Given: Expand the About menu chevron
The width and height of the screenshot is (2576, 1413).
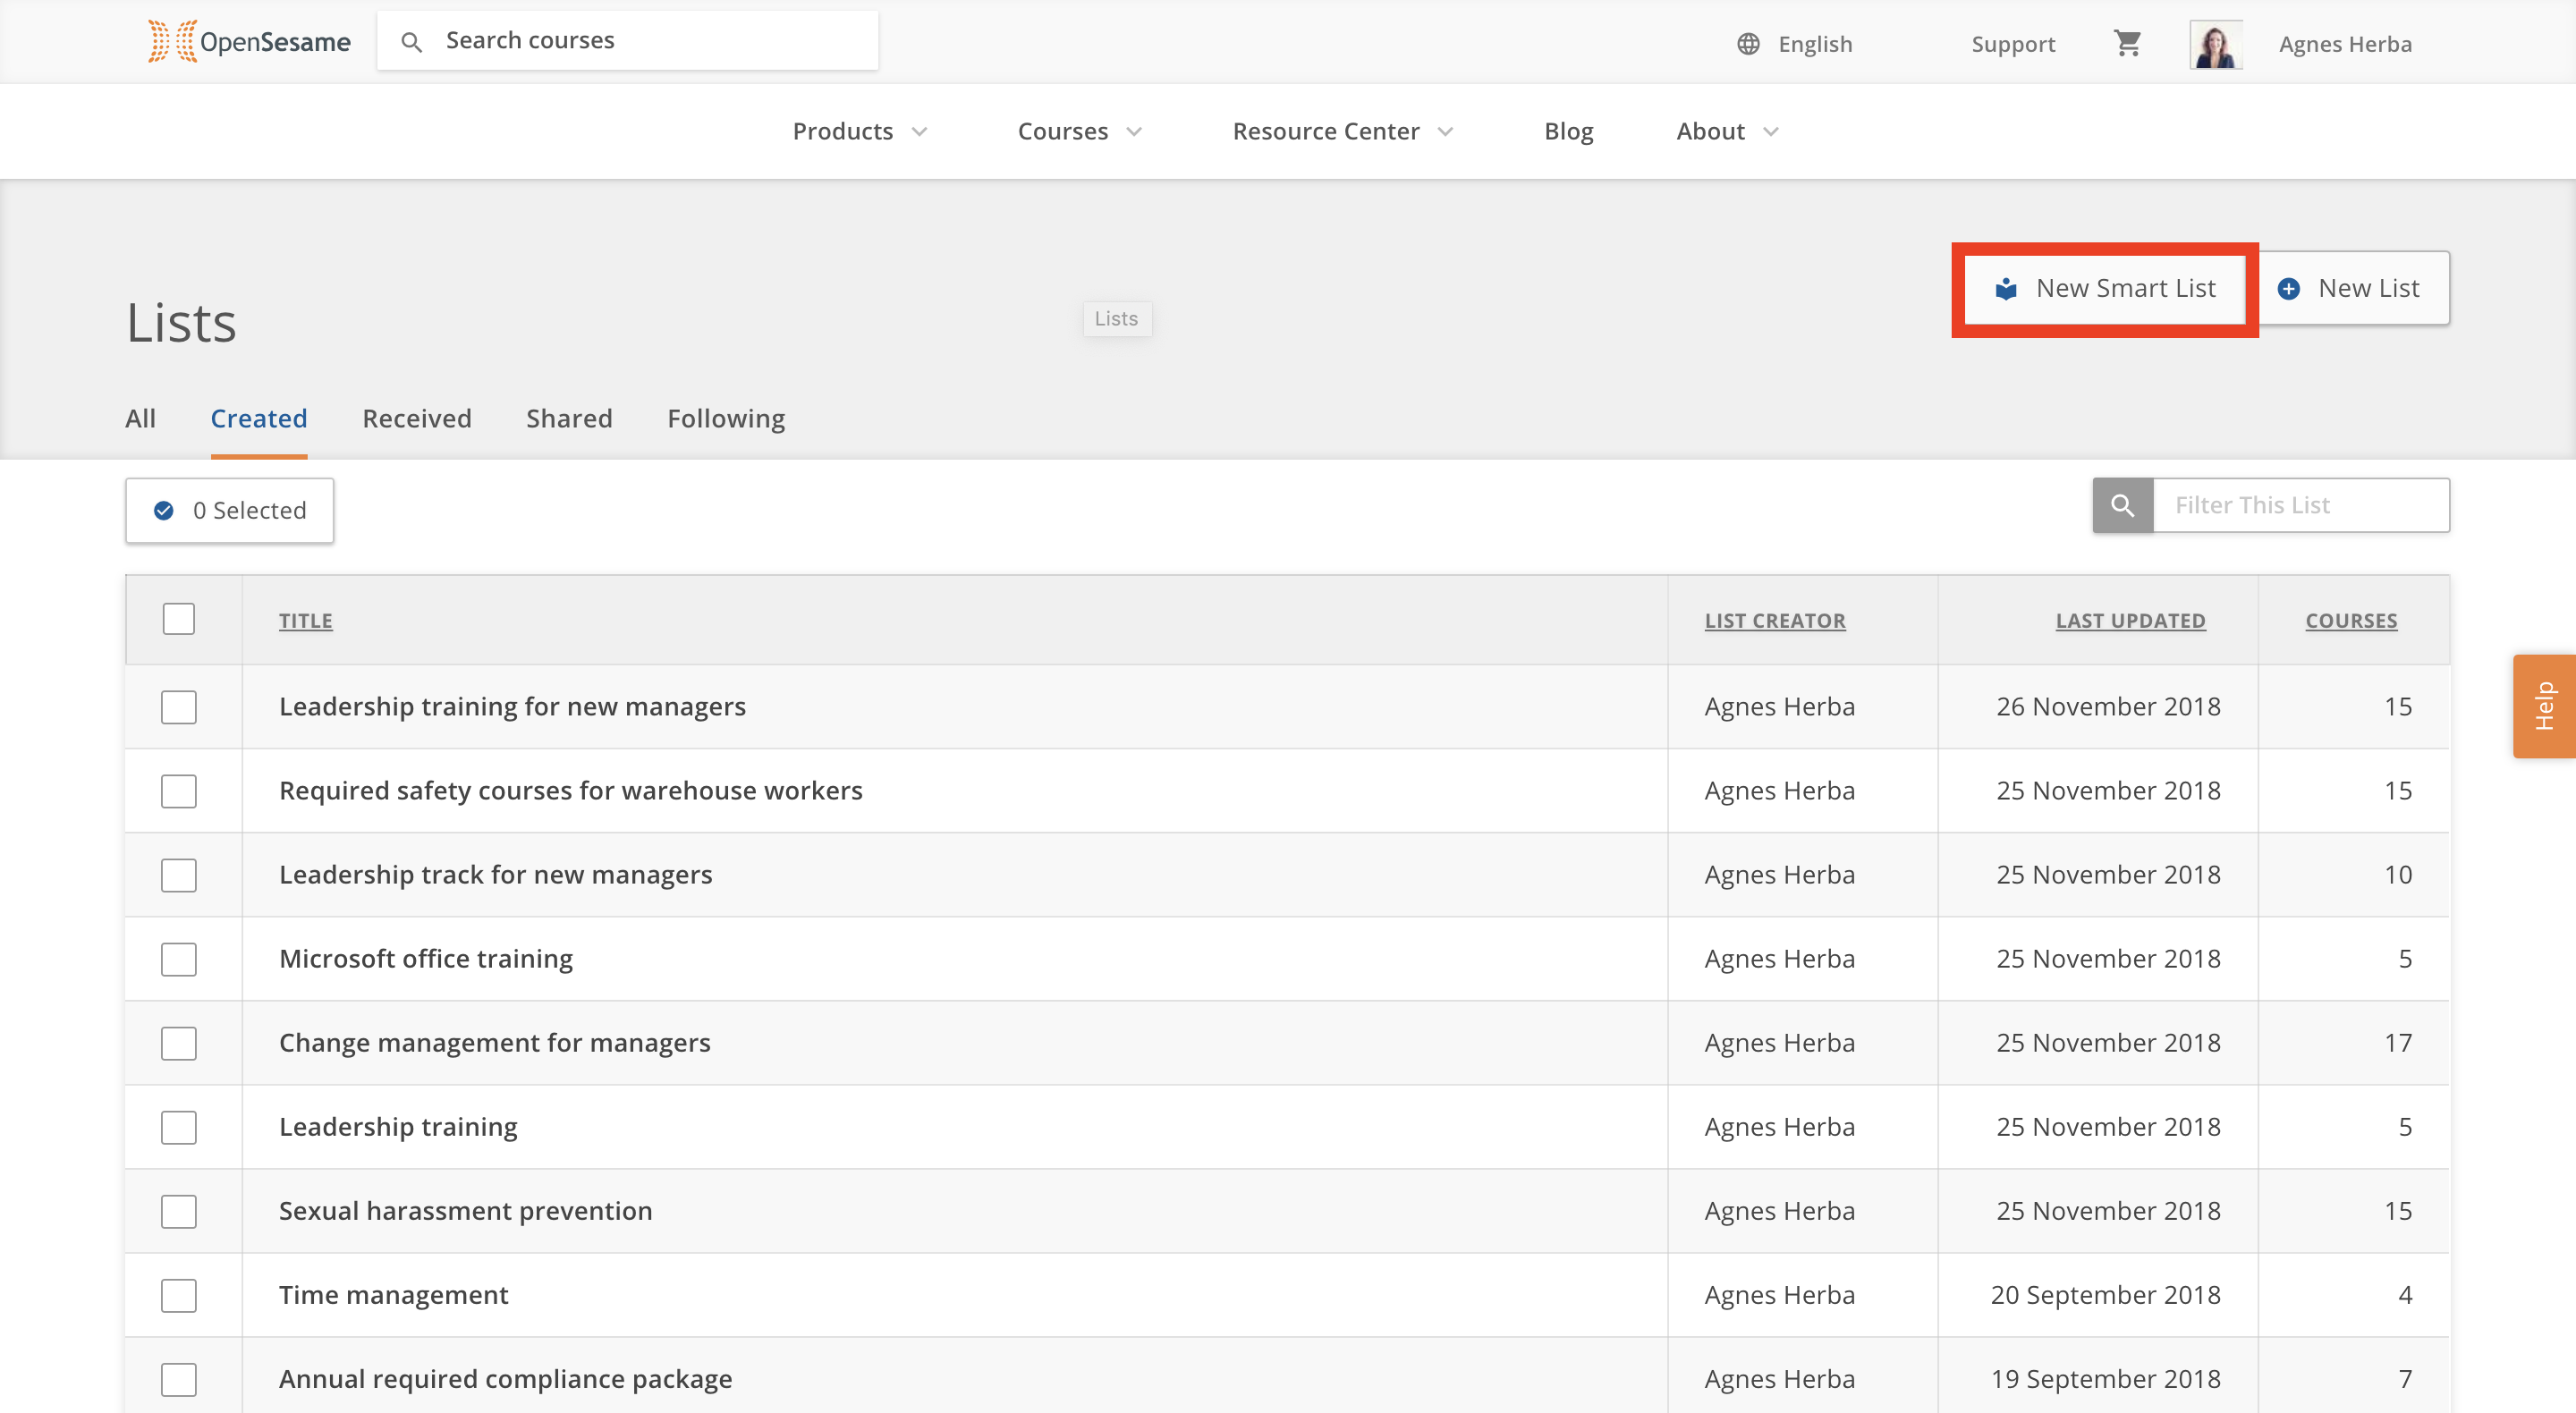Looking at the screenshot, I should (x=1770, y=131).
